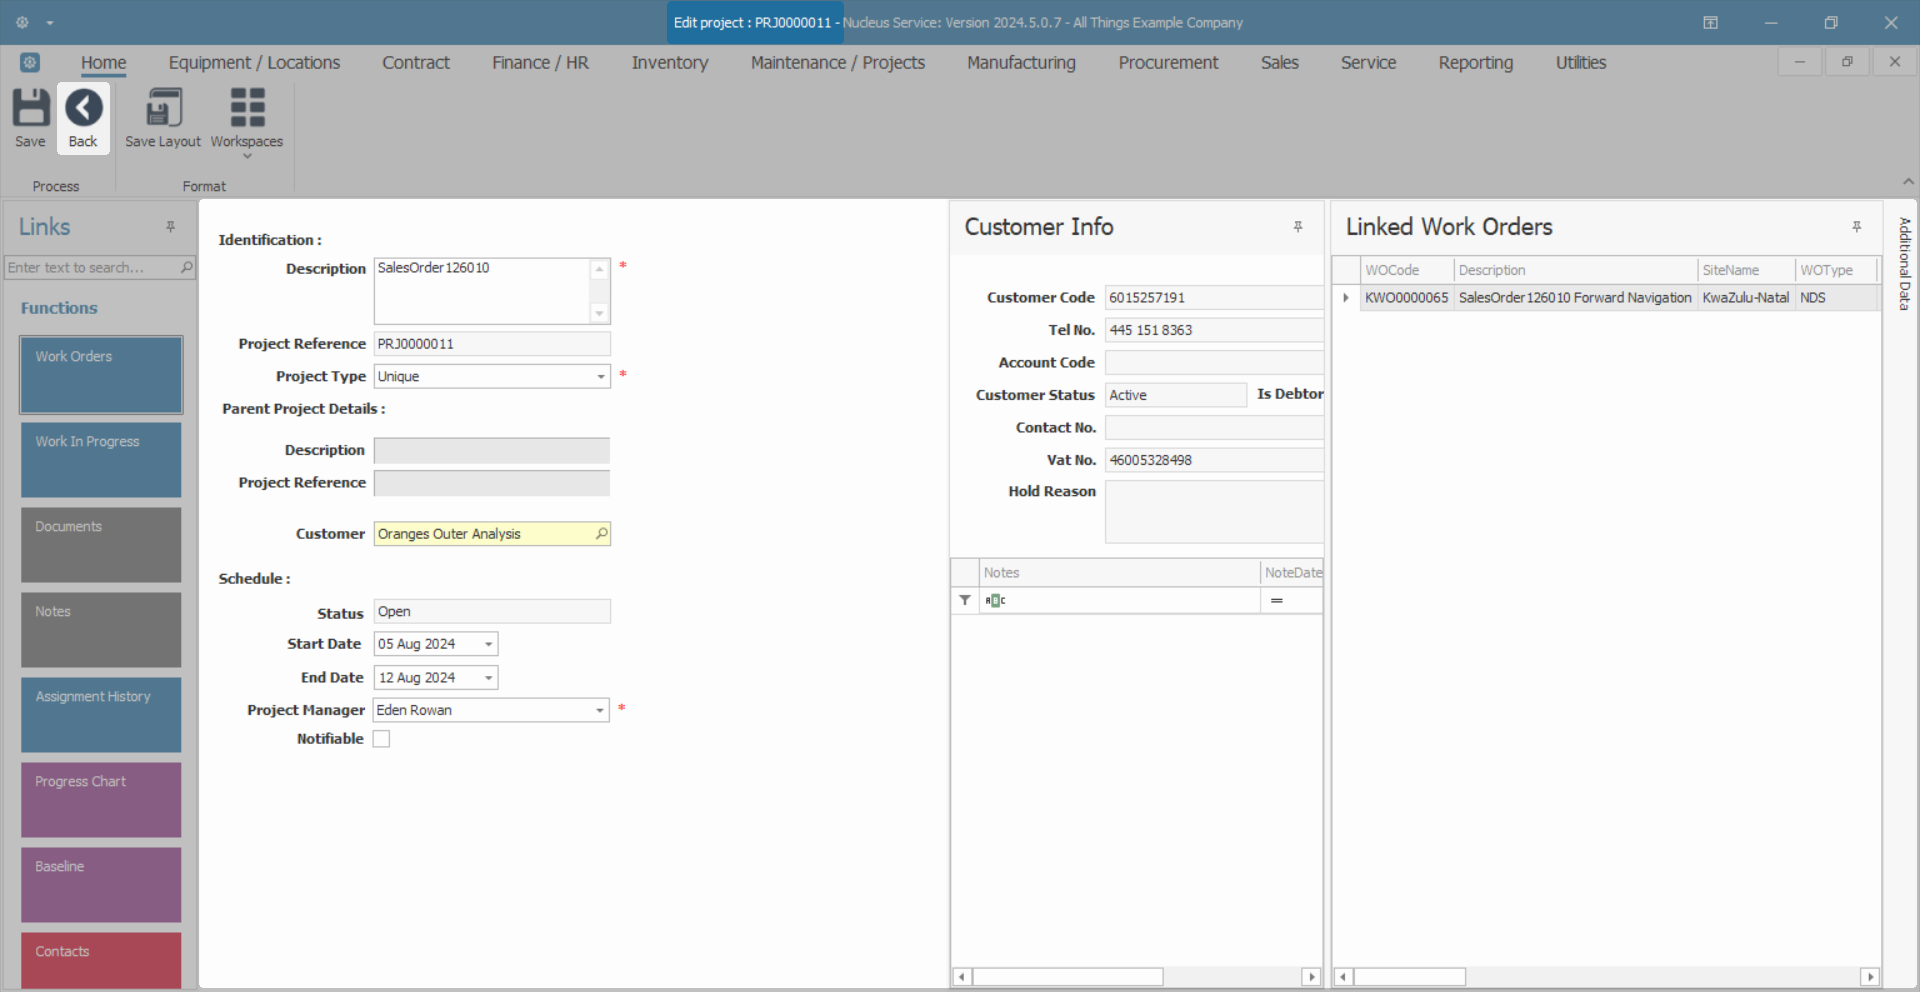1920x992 pixels.
Task: Click the pin icon on Linked Work Orders
Action: pos(1856,227)
